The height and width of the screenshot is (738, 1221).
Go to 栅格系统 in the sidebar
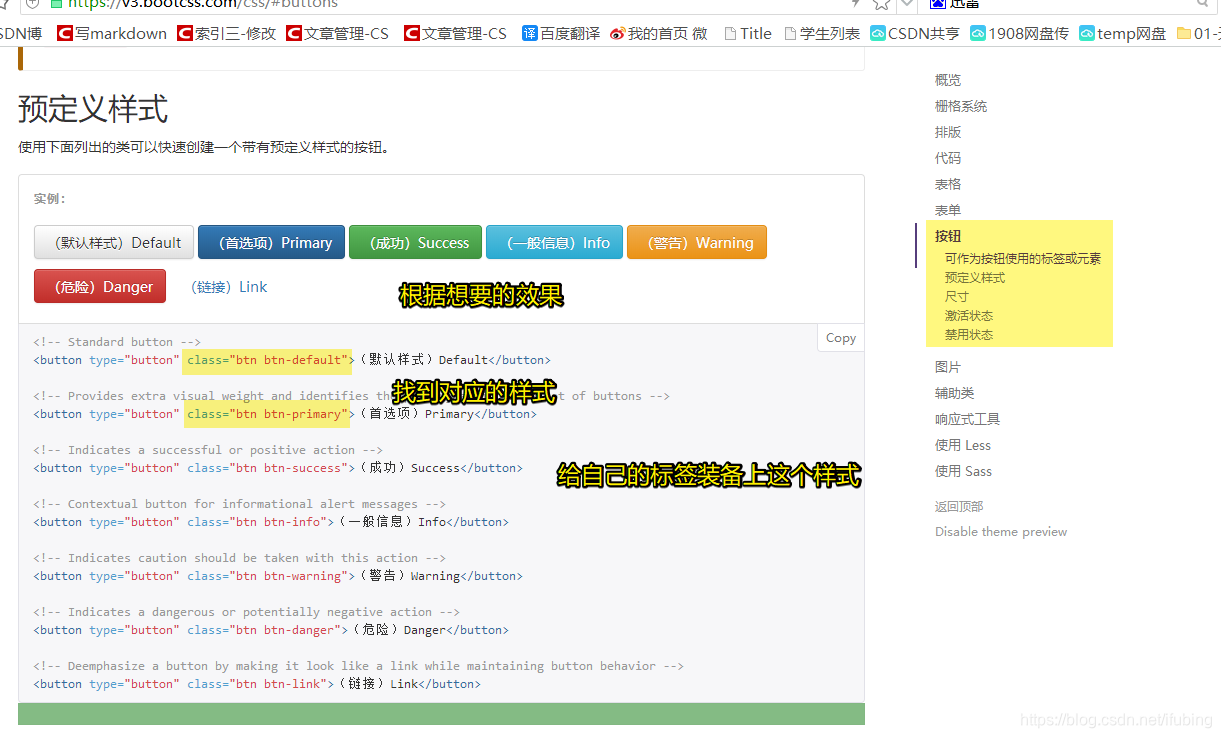pos(961,106)
